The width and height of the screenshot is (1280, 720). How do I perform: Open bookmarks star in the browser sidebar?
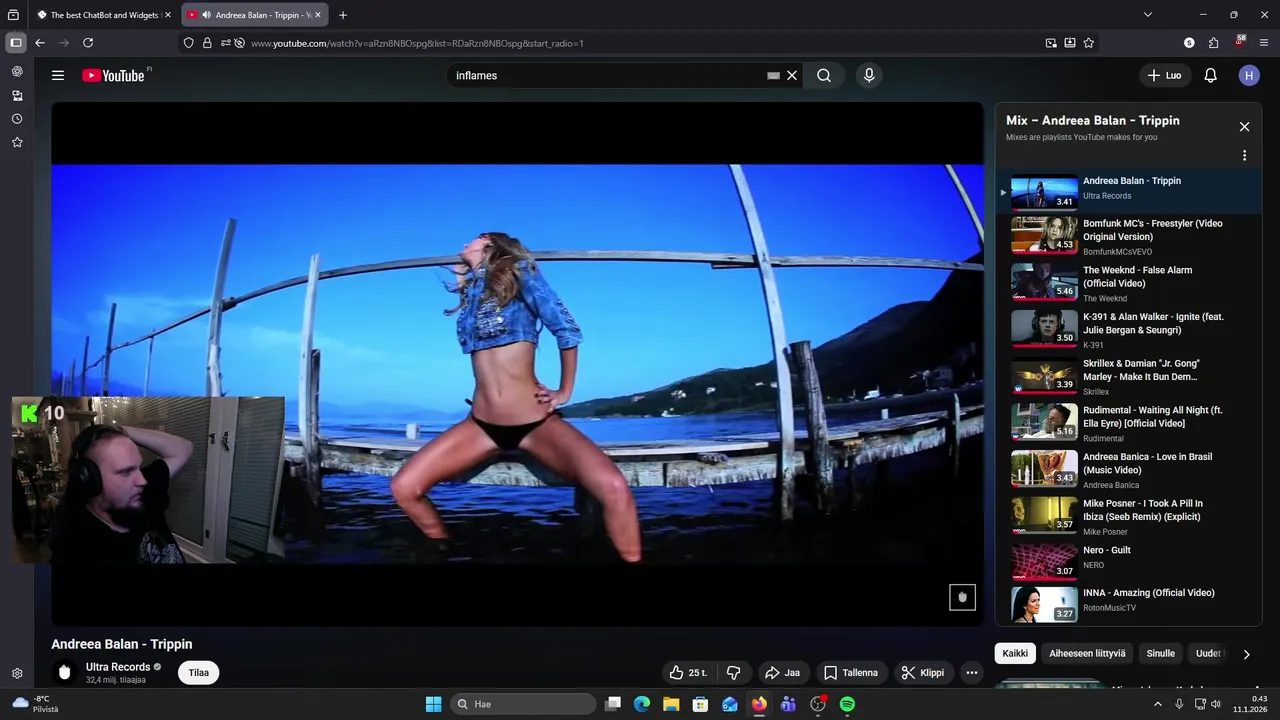(x=17, y=143)
